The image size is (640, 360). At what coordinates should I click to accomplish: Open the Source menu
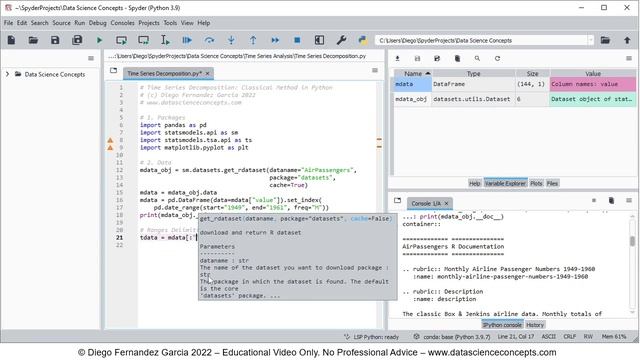[x=61, y=23]
